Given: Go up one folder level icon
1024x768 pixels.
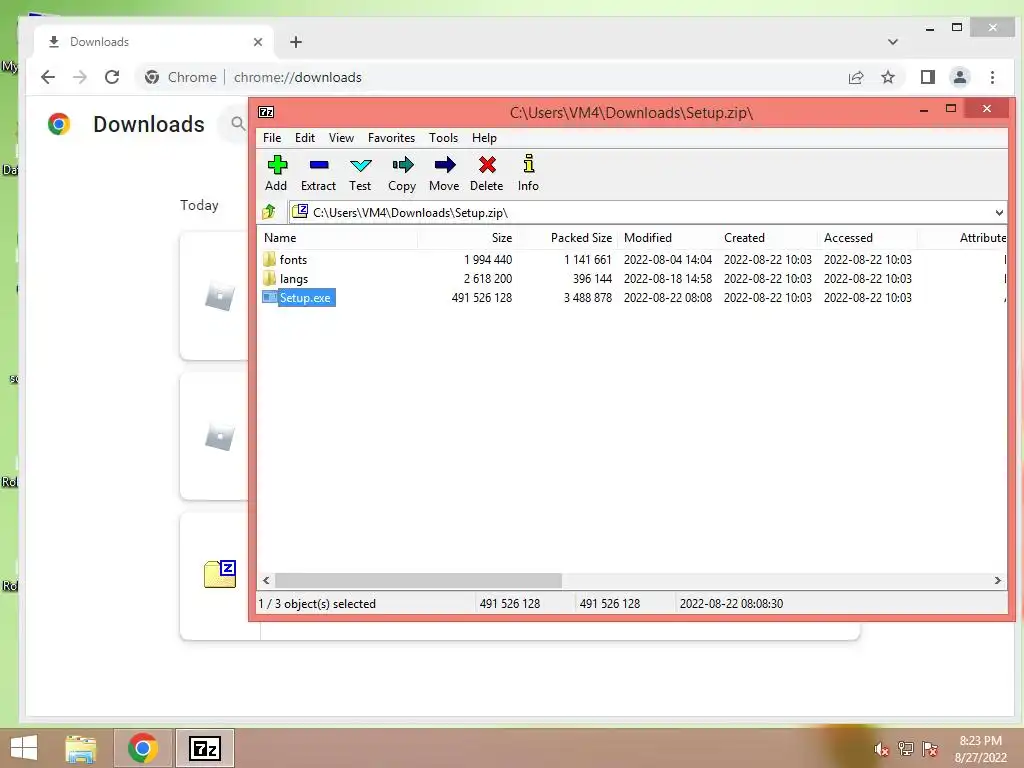Looking at the screenshot, I should tap(268, 212).
